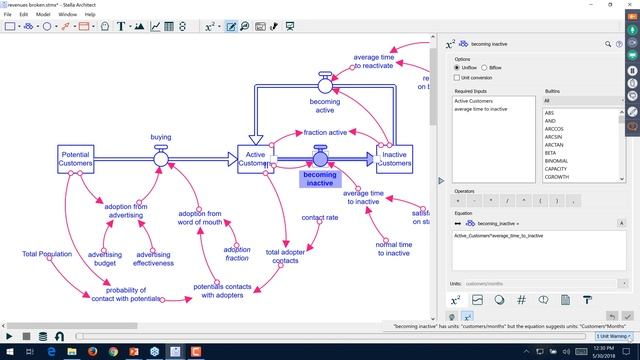Select the Stock rectangle tool
640x360 pixels.
click(10, 27)
